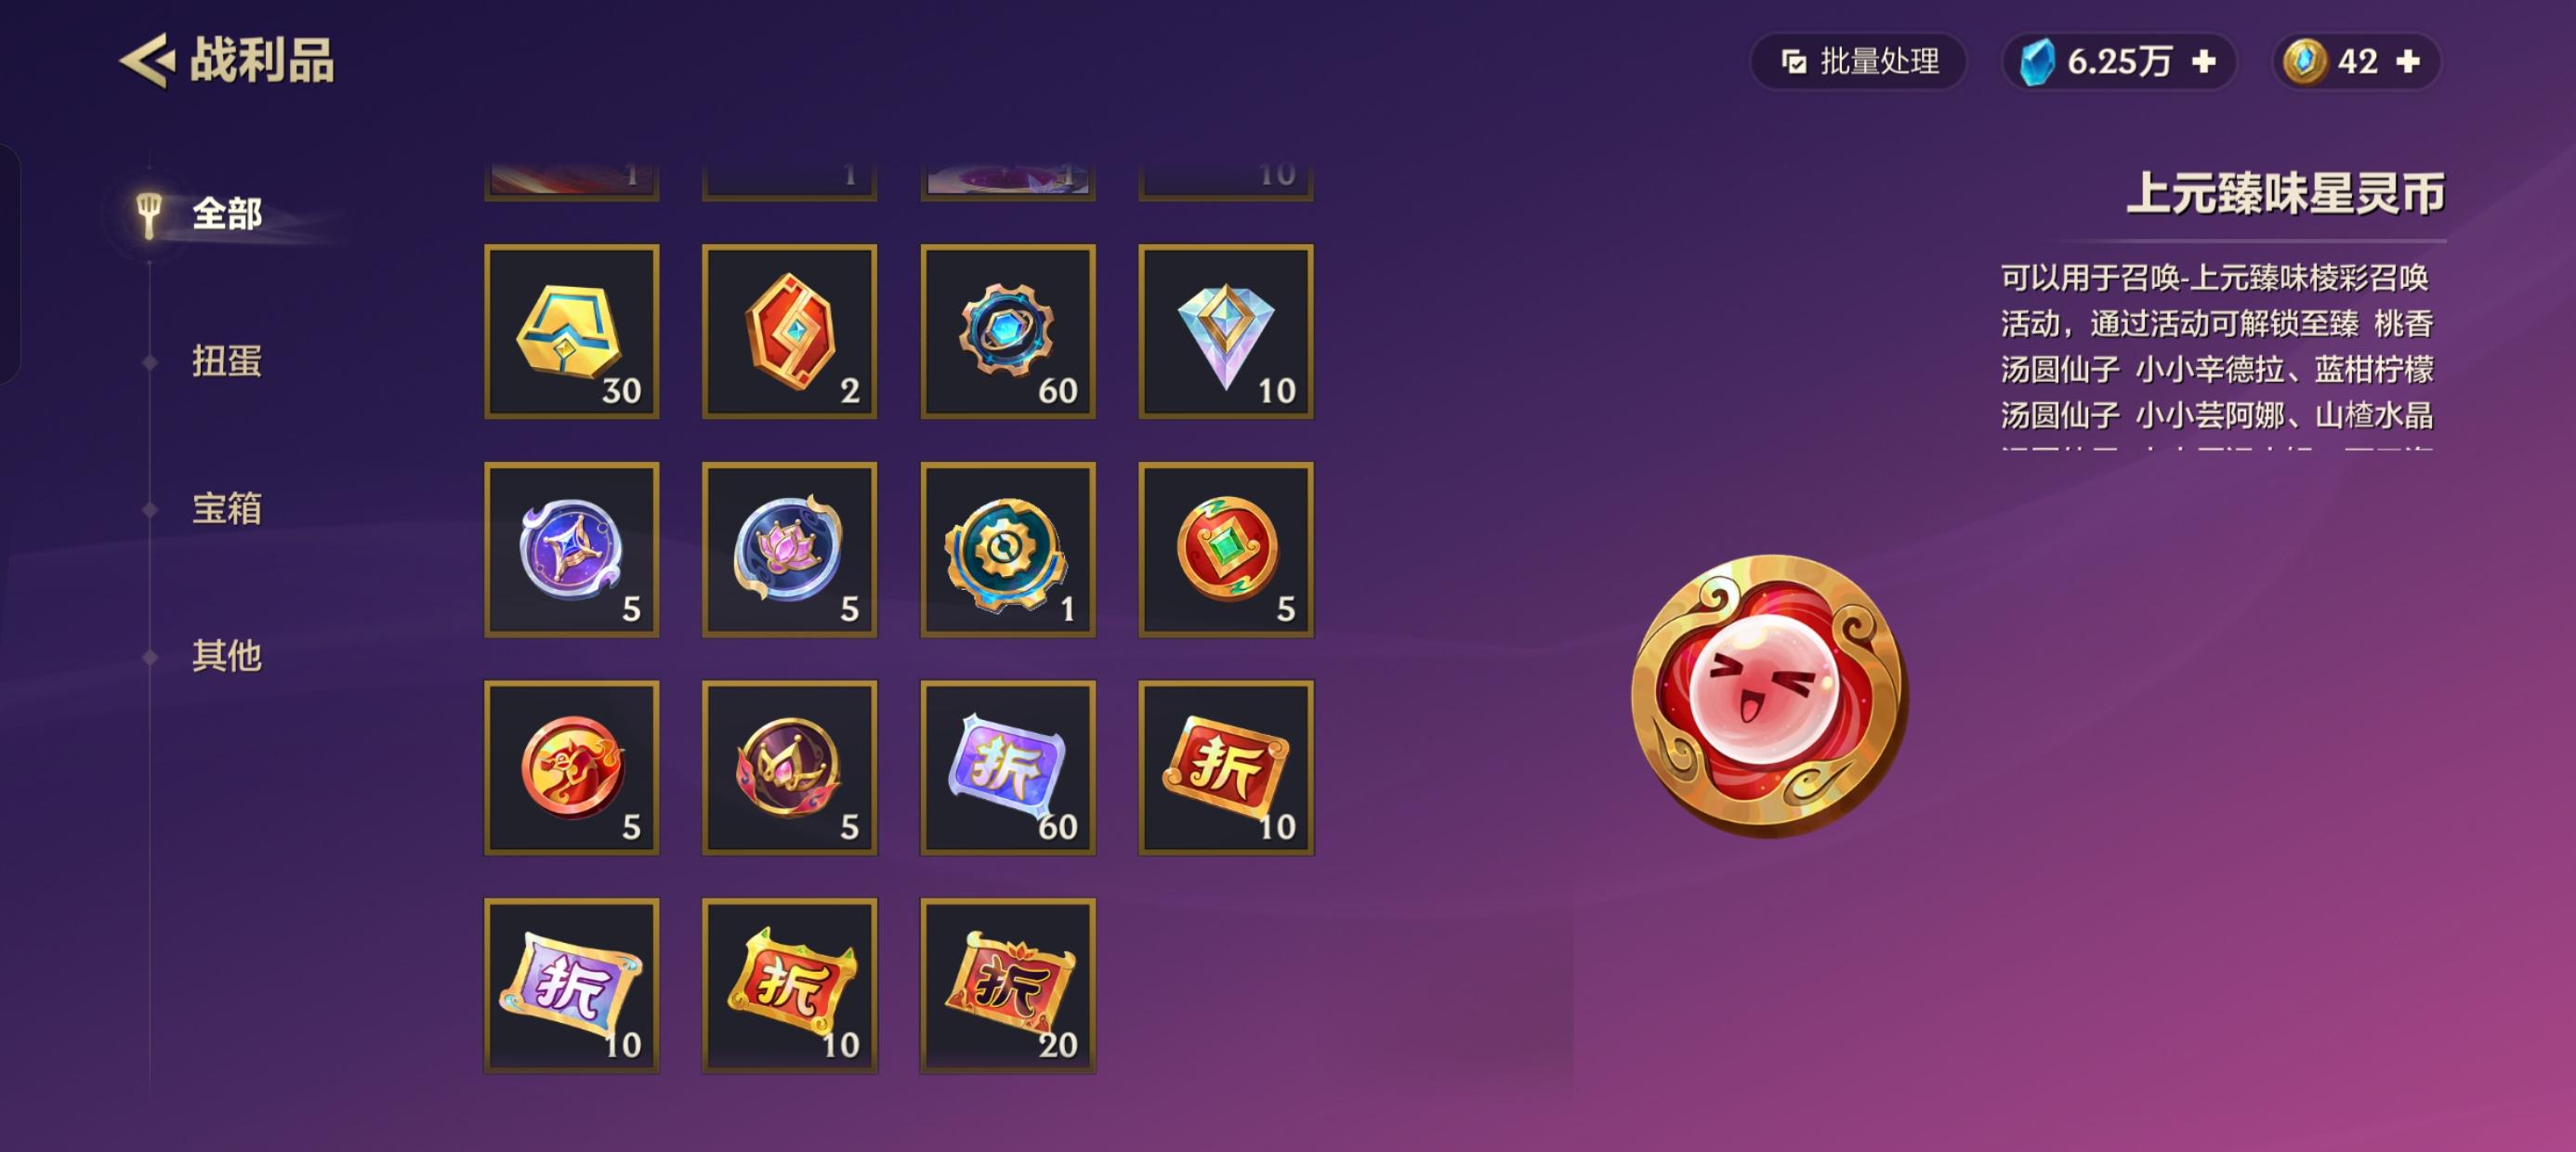Click the large 上元臻味星灵币 coin image
Image resolution: width=2576 pixels, height=1152 pixels.
[x=1769, y=695]
